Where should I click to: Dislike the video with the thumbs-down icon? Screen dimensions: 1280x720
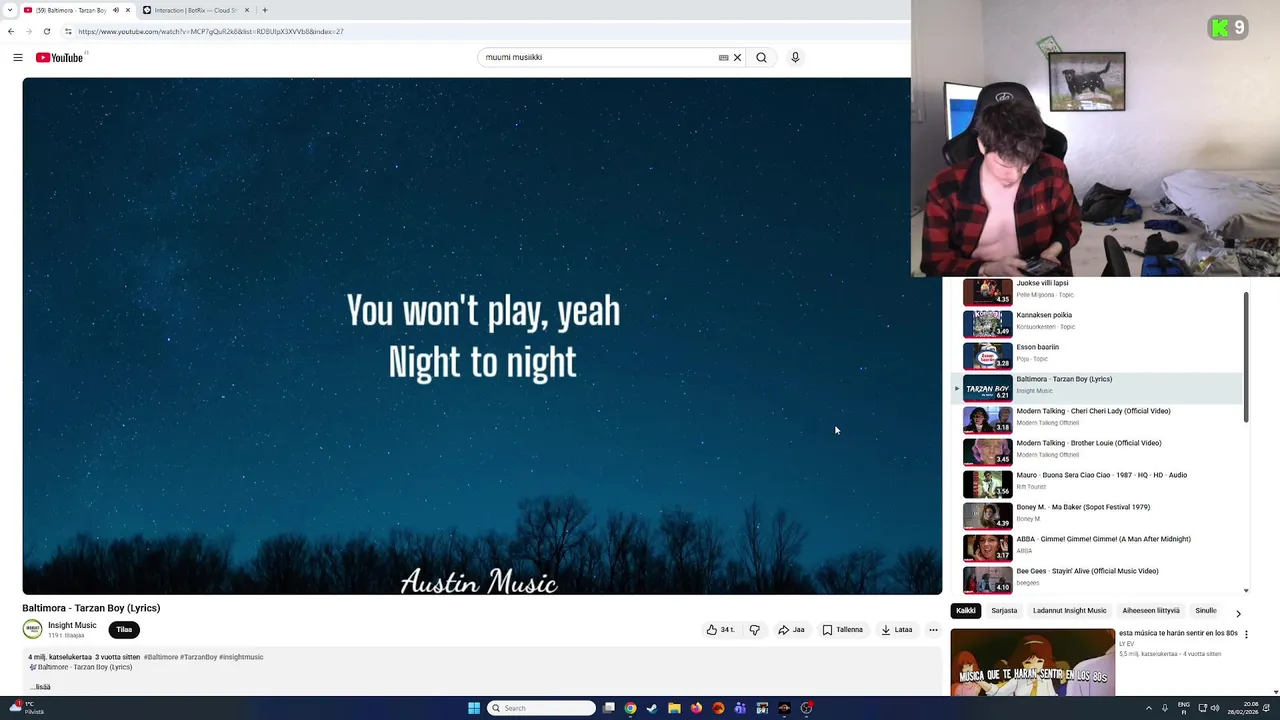pyautogui.click(x=755, y=630)
